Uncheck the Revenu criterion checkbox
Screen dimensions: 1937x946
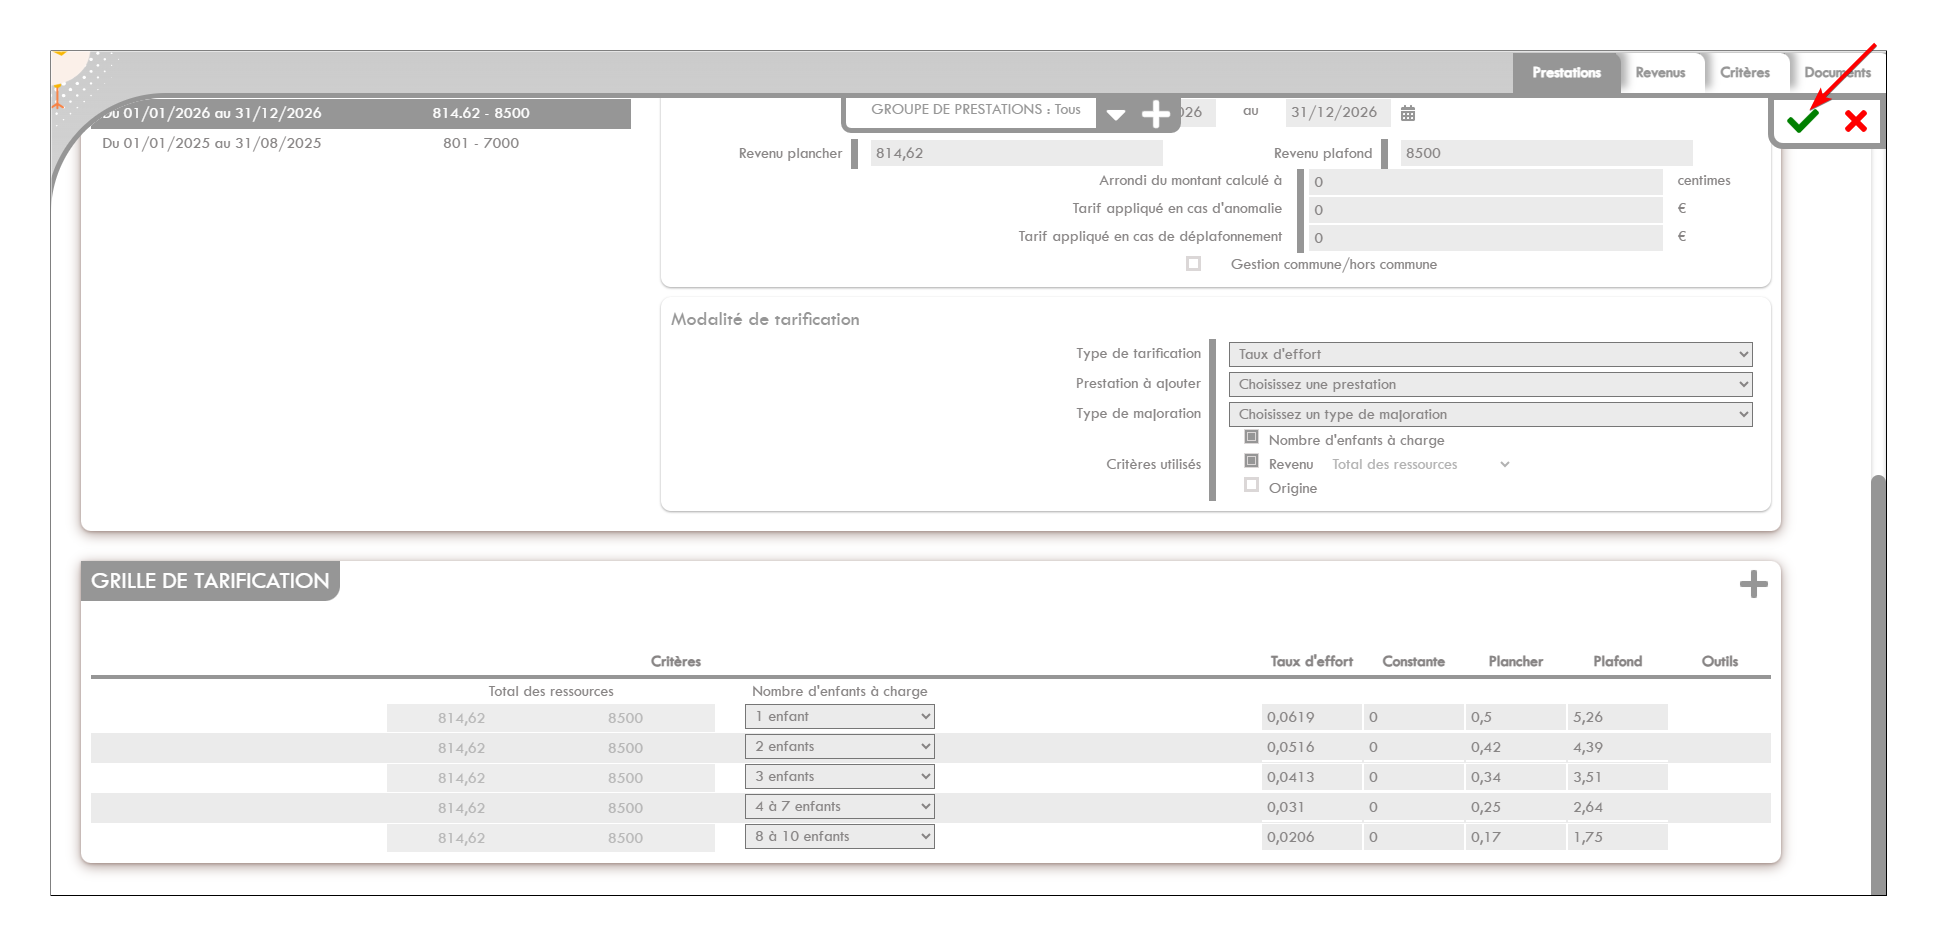(1251, 462)
